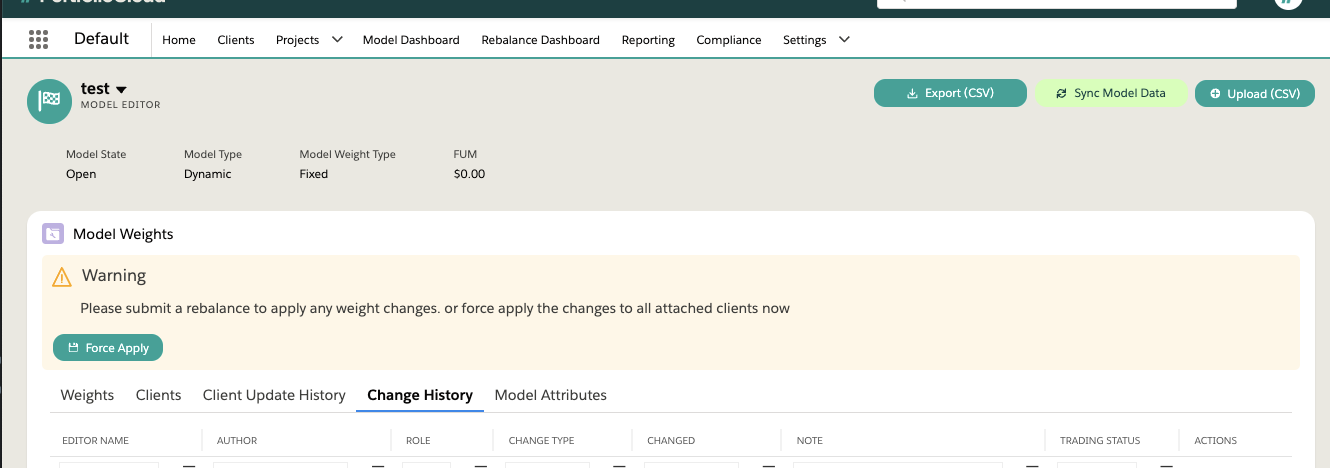Image resolution: width=1330 pixels, height=468 pixels.
Task: Click the Model Weight Type value Fixed
Action: tap(314, 174)
